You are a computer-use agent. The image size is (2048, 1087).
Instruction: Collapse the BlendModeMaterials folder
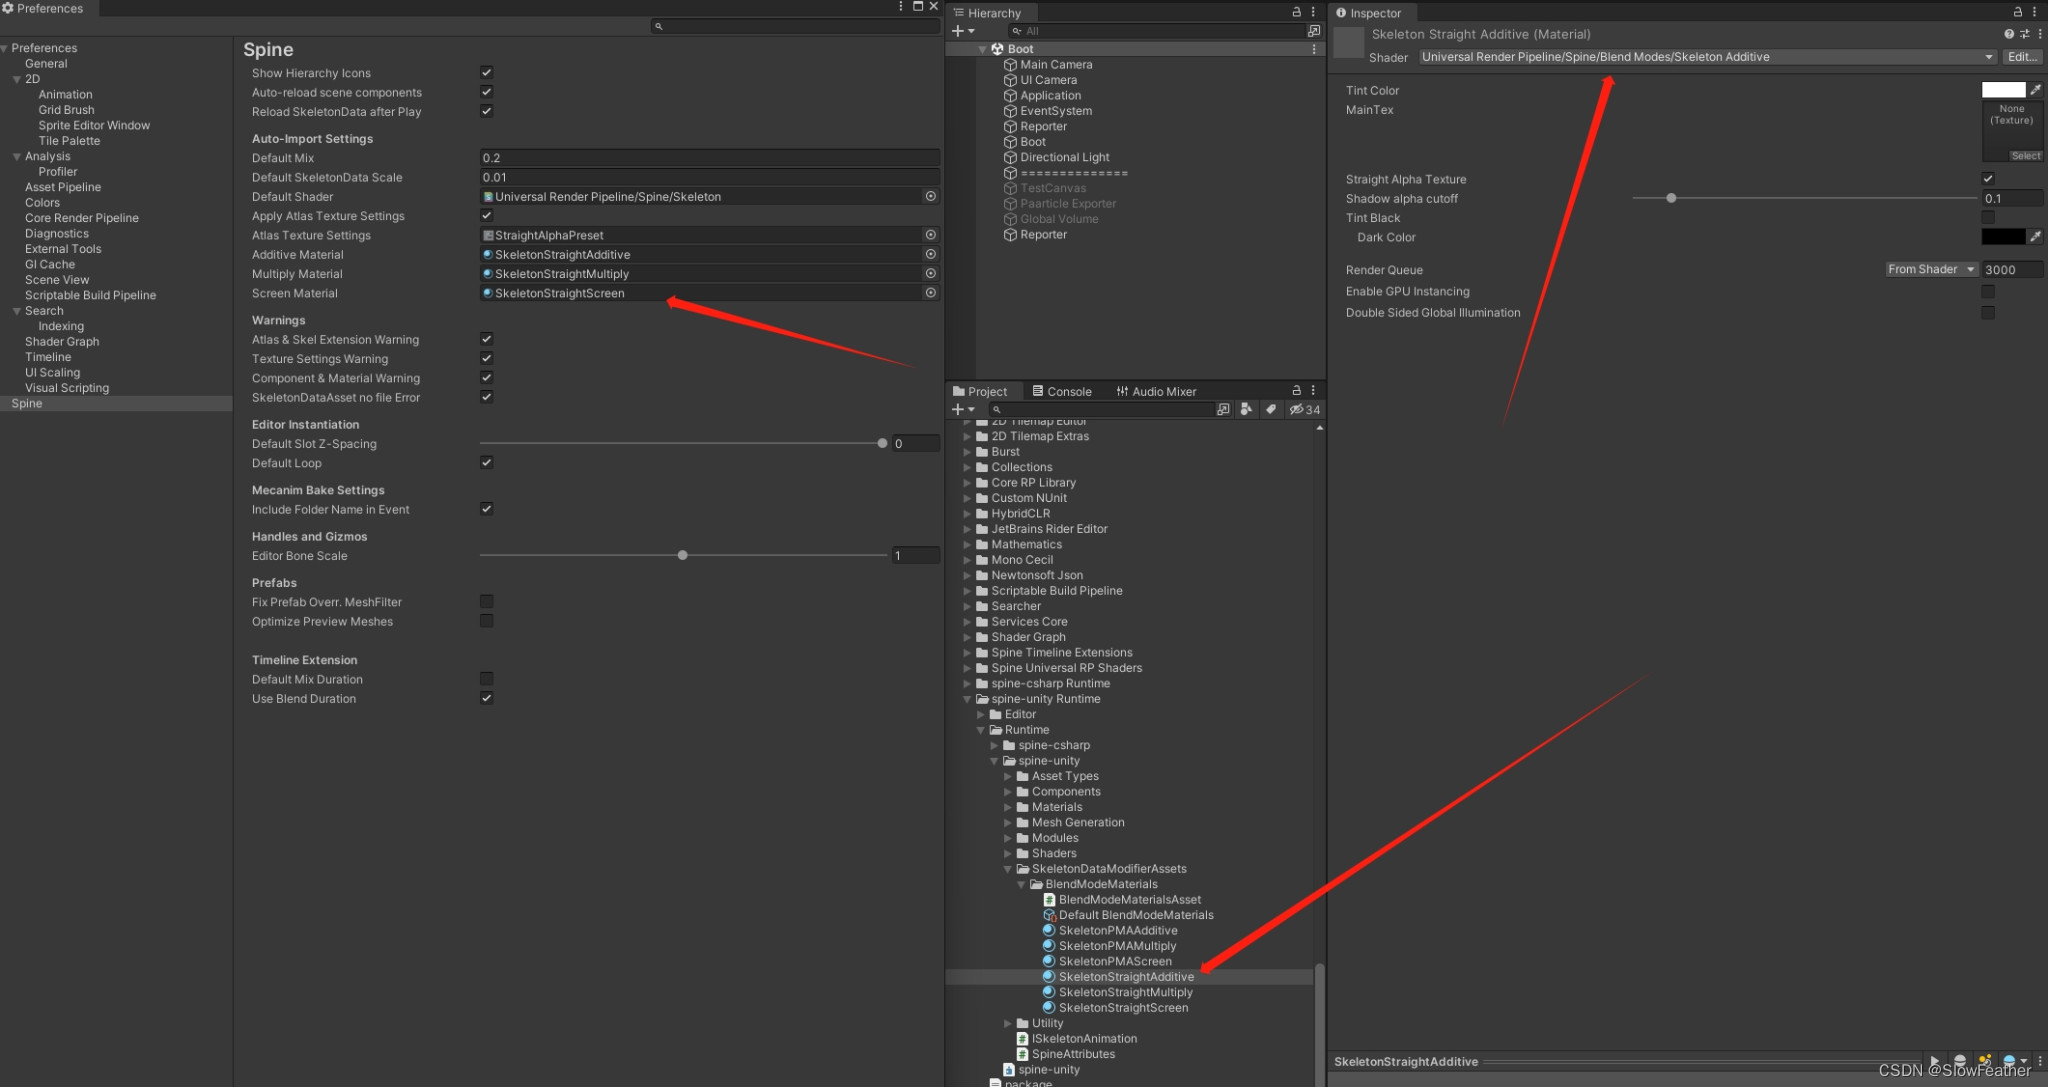[1021, 884]
